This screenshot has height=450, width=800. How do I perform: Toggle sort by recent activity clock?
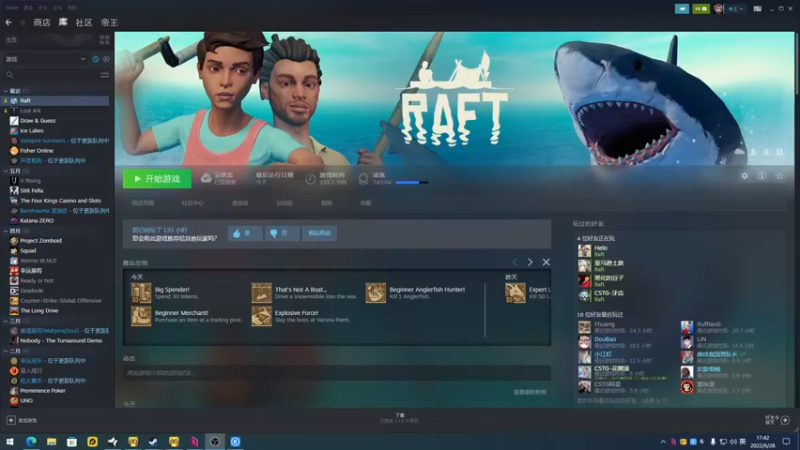point(95,59)
